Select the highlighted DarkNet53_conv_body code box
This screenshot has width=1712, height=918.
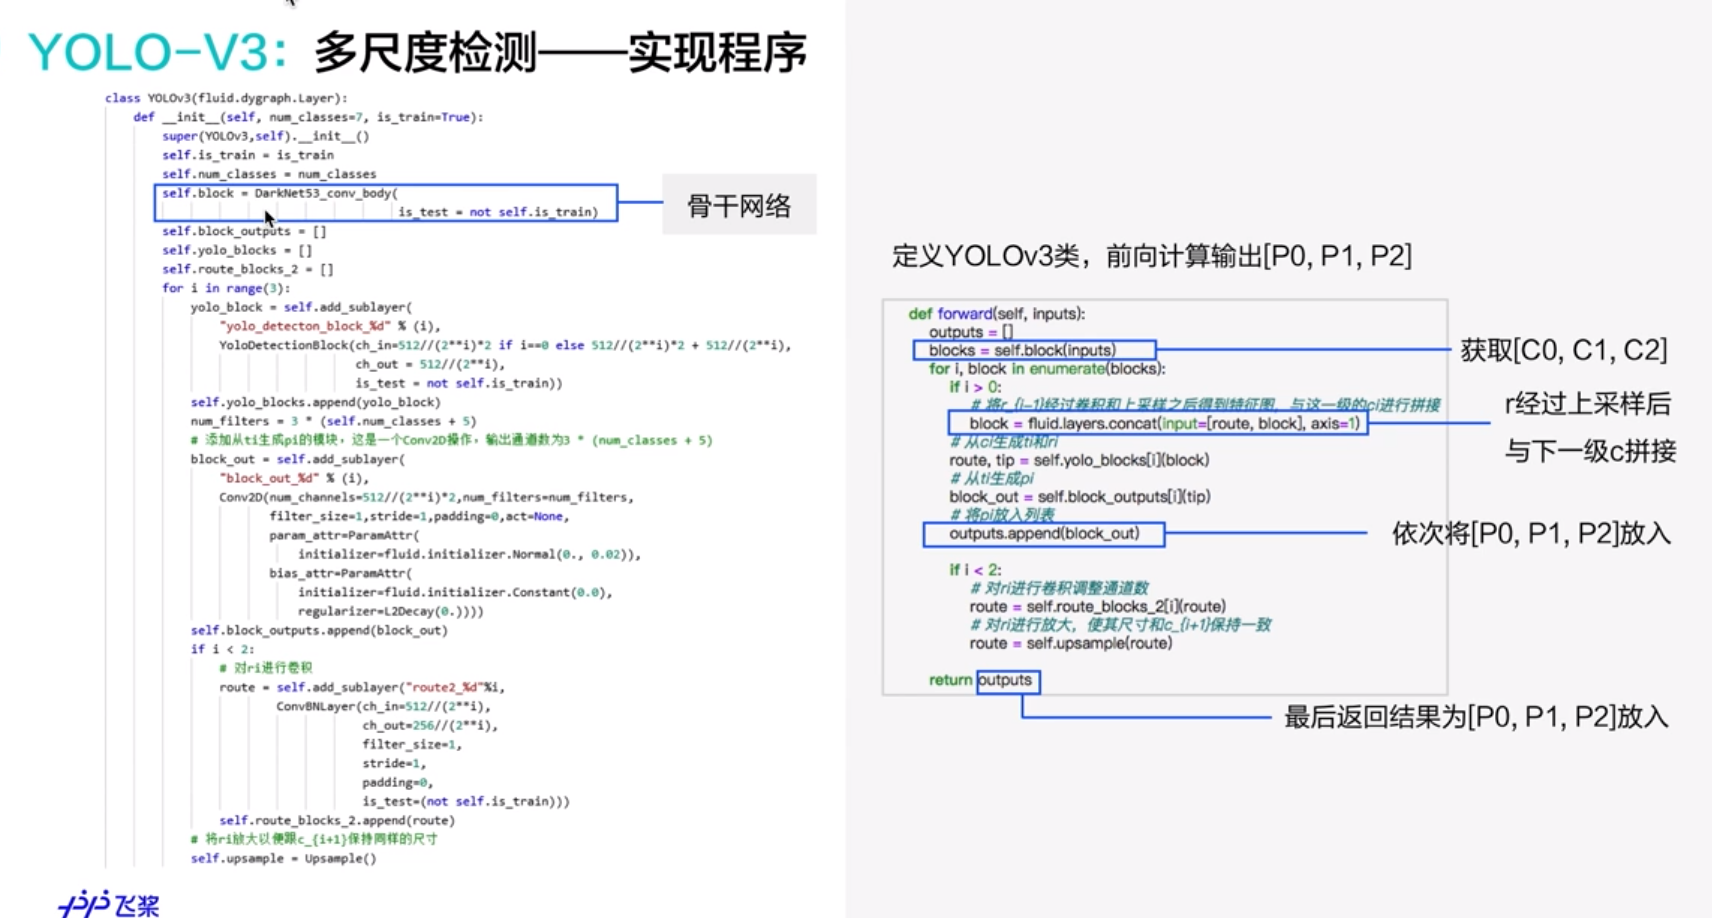pyautogui.click(x=386, y=202)
